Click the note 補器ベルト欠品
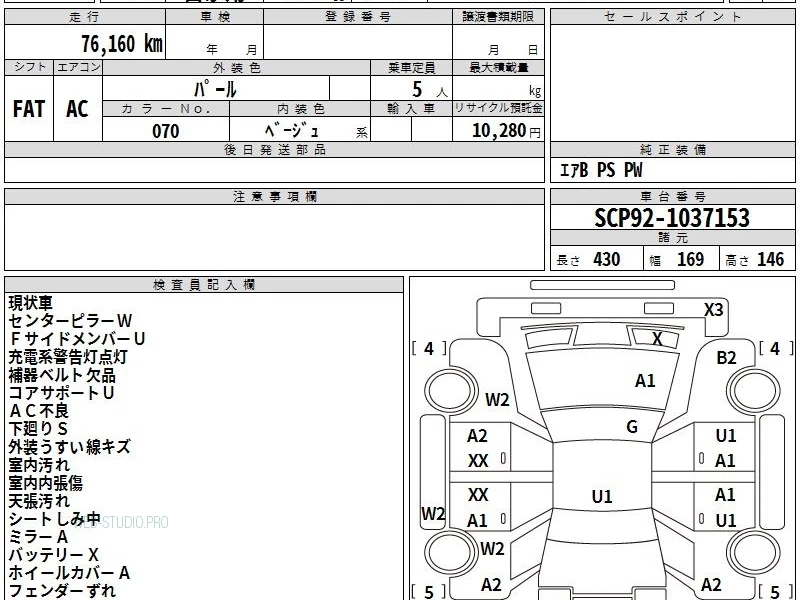 coord(62,375)
